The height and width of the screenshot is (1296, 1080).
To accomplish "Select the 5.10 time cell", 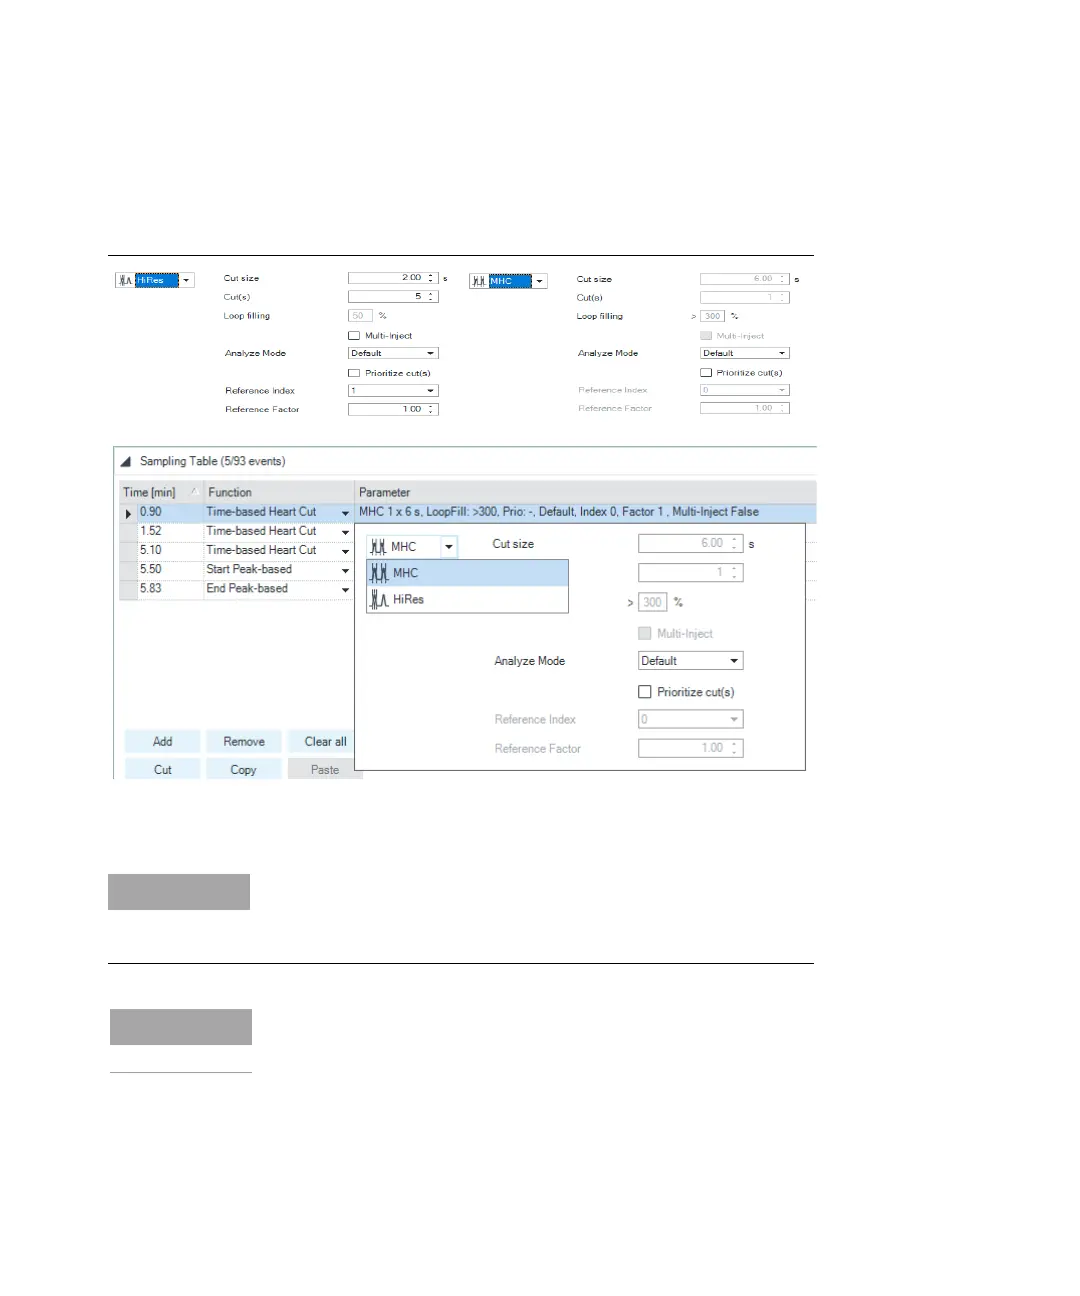I will tap(170, 550).
